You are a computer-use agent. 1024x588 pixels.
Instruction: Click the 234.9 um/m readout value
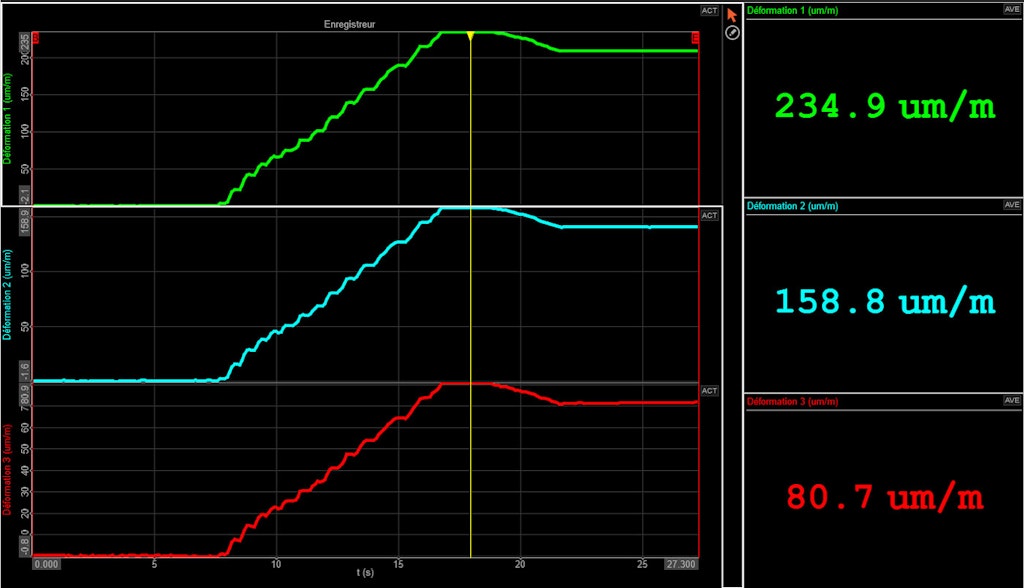click(884, 105)
